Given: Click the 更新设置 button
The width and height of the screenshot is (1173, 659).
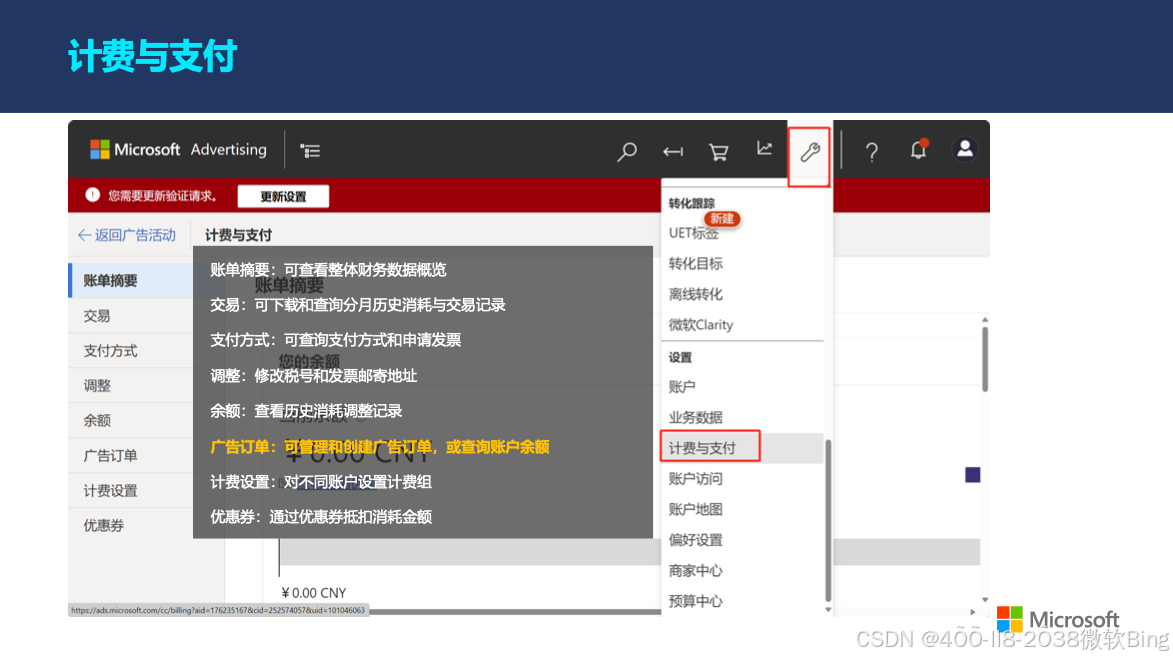Looking at the screenshot, I should click(283, 196).
